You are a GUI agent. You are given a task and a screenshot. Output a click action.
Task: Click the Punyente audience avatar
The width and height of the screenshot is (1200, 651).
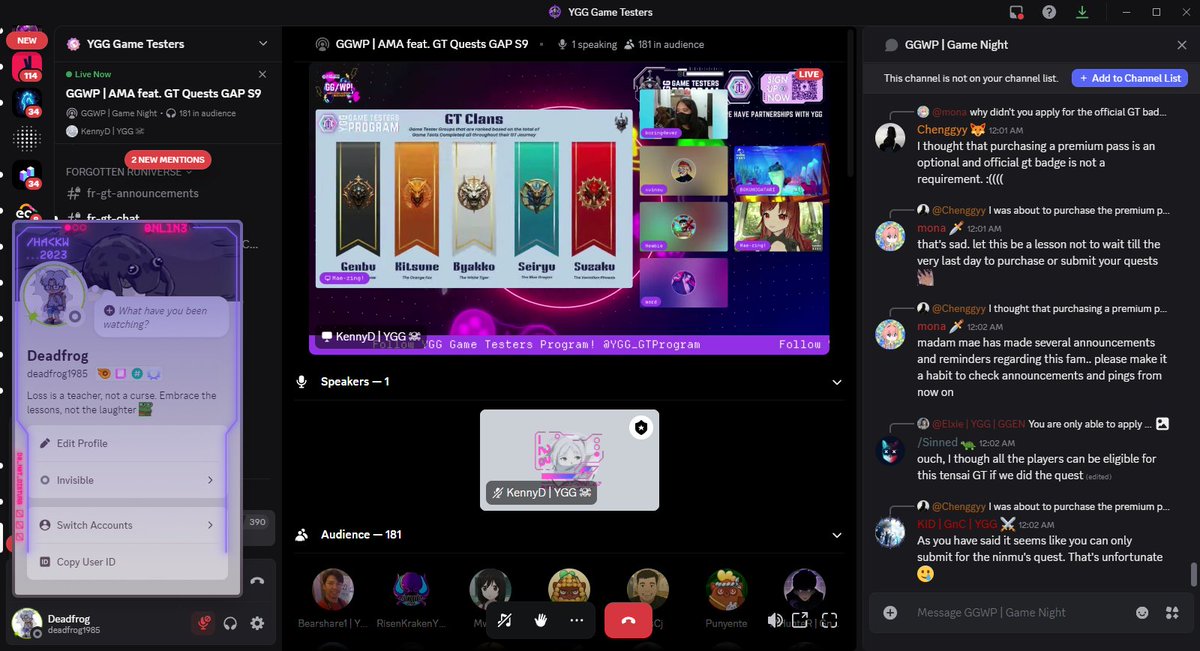[x=726, y=590]
